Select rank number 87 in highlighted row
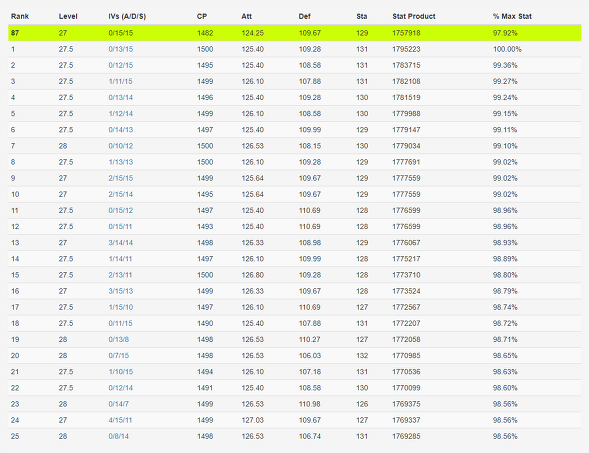589x453 pixels. coord(15,33)
